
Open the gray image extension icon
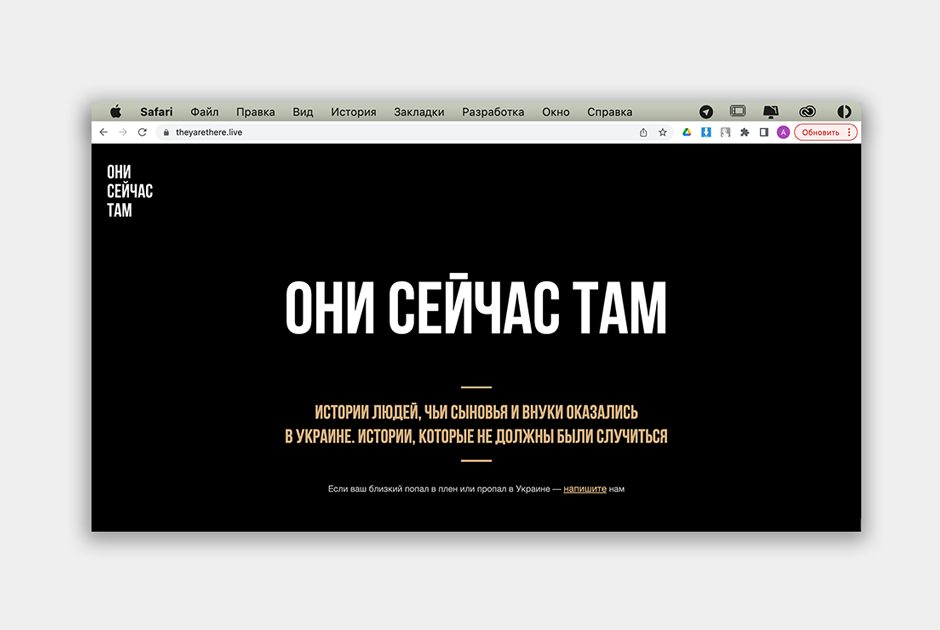coord(725,132)
